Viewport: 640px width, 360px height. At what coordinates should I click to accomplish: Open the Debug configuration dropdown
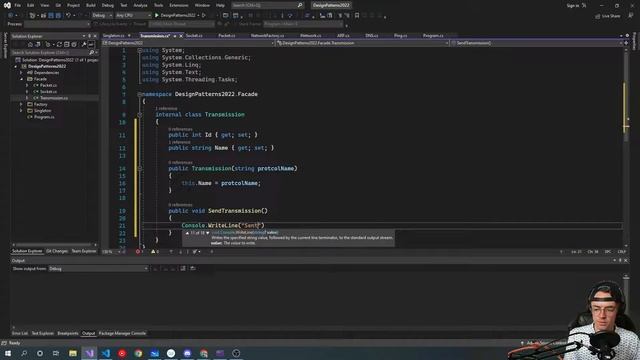click(102, 16)
